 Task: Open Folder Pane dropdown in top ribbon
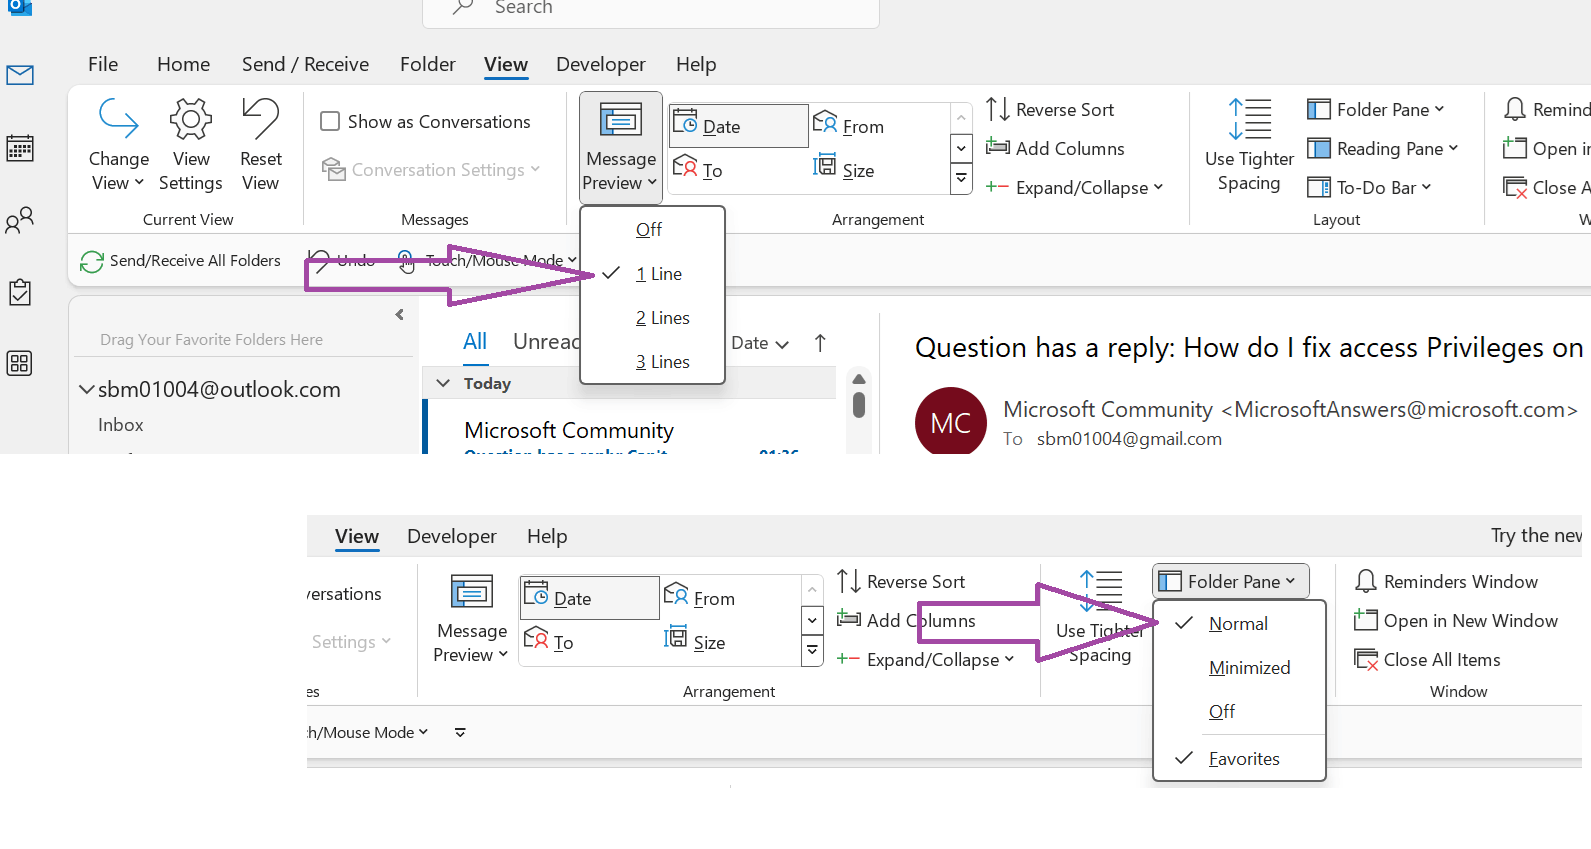click(1376, 109)
